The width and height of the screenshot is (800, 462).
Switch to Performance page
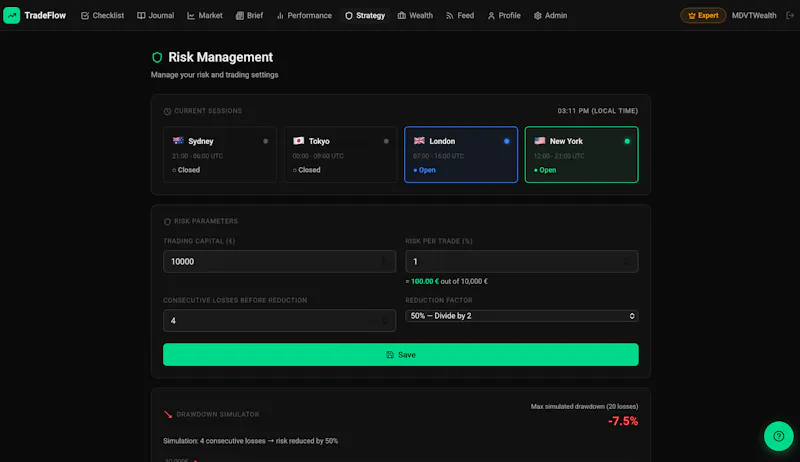click(304, 15)
